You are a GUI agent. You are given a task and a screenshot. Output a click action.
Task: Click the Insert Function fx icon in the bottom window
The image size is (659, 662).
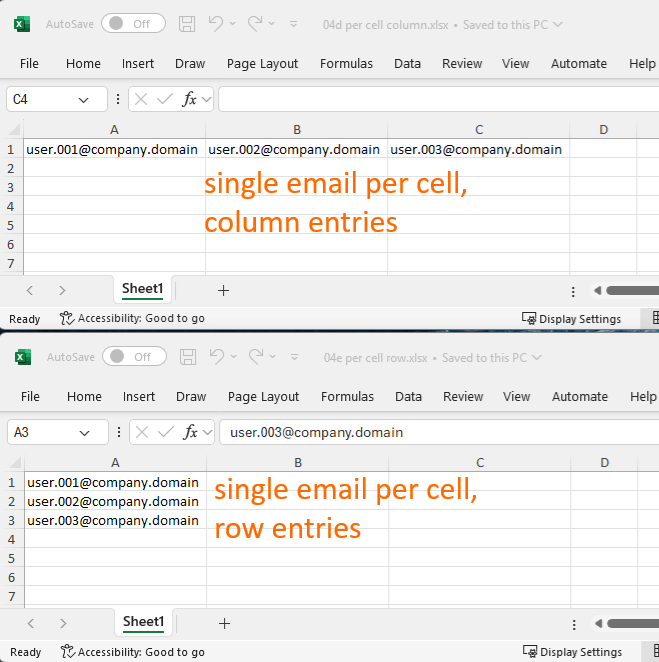190,432
